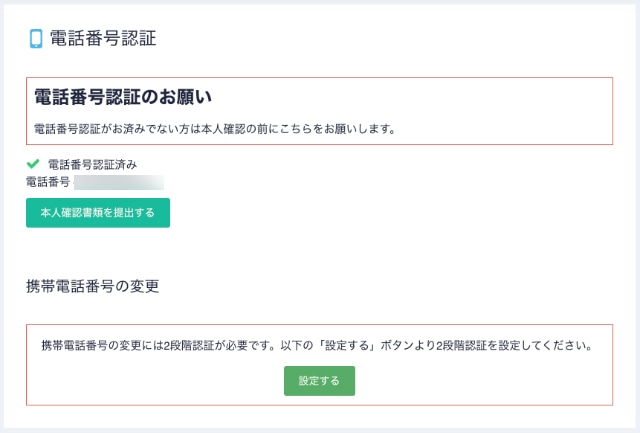Click the green checkmark verification icon
This screenshot has height=433, width=640.
33,164
